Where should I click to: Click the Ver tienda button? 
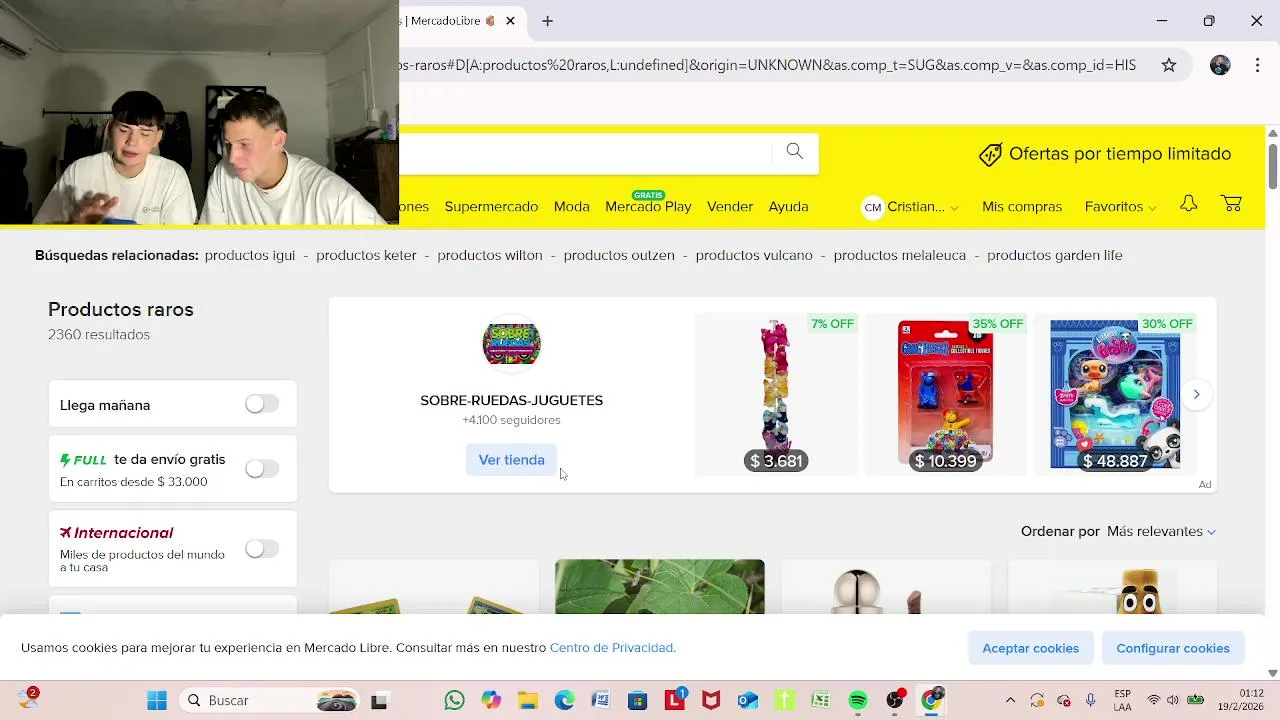click(511, 460)
